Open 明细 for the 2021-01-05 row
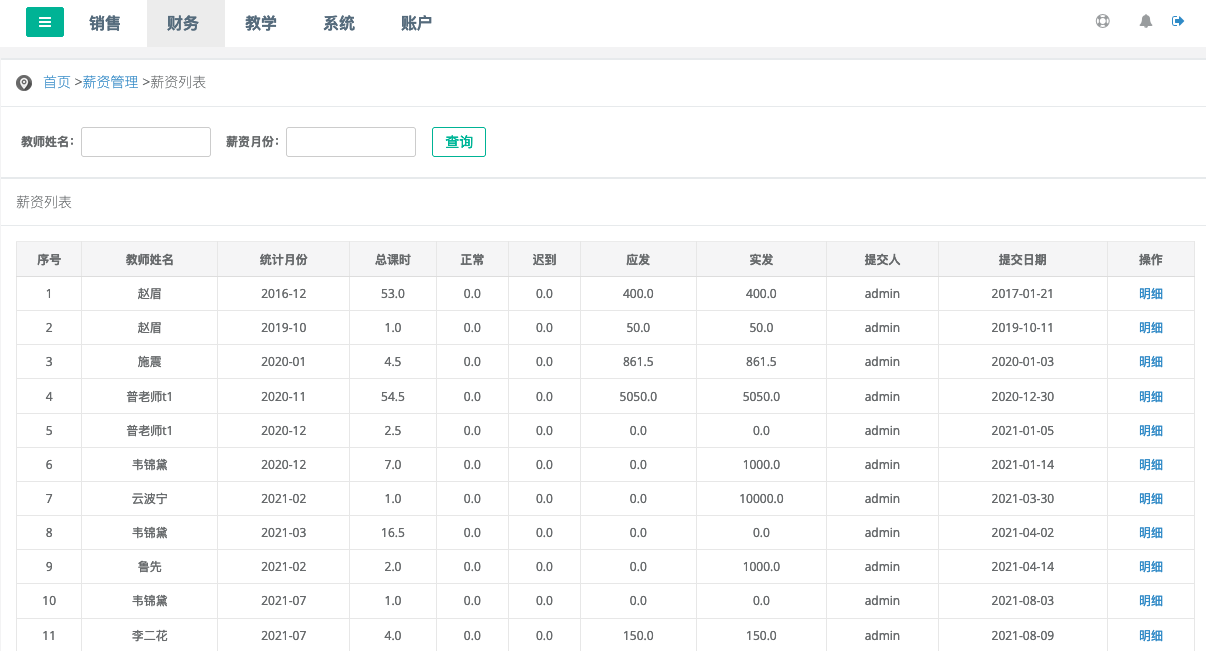 click(x=1151, y=430)
